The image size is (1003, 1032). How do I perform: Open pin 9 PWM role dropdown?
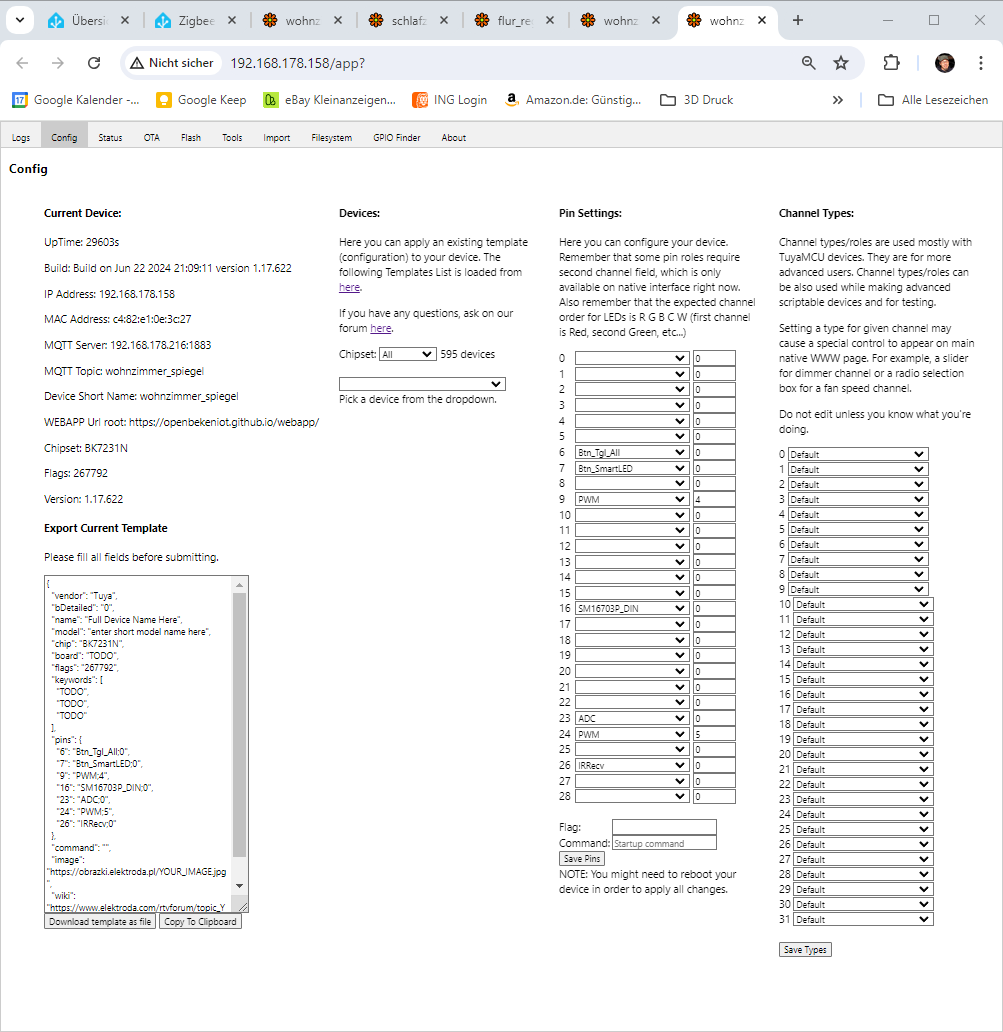pyautogui.click(x=632, y=500)
